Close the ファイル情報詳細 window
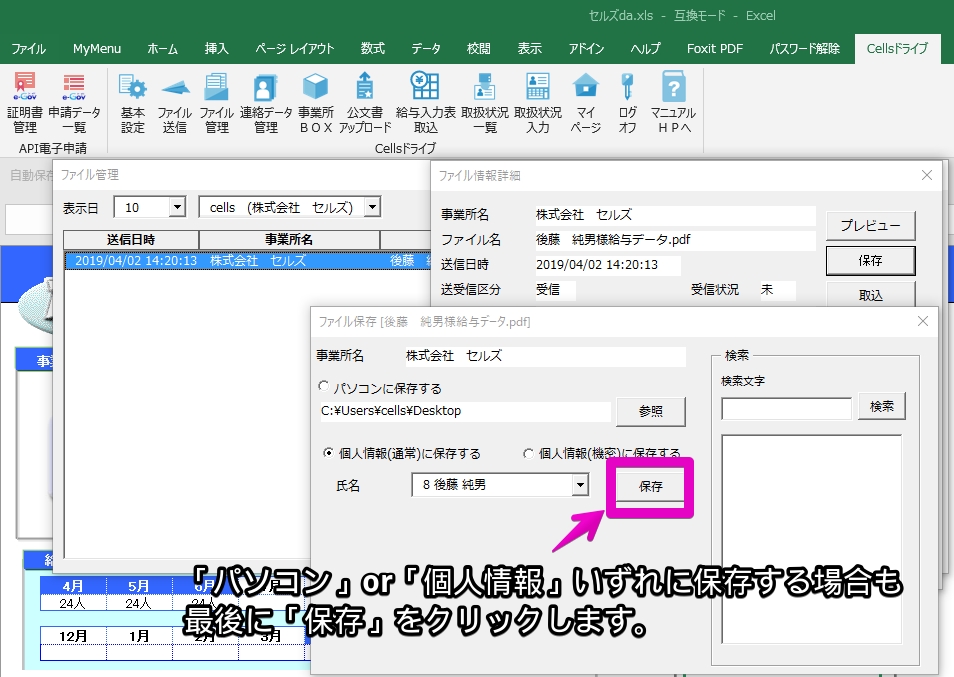The width and height of the screenshot is (954, 677). 927,175
